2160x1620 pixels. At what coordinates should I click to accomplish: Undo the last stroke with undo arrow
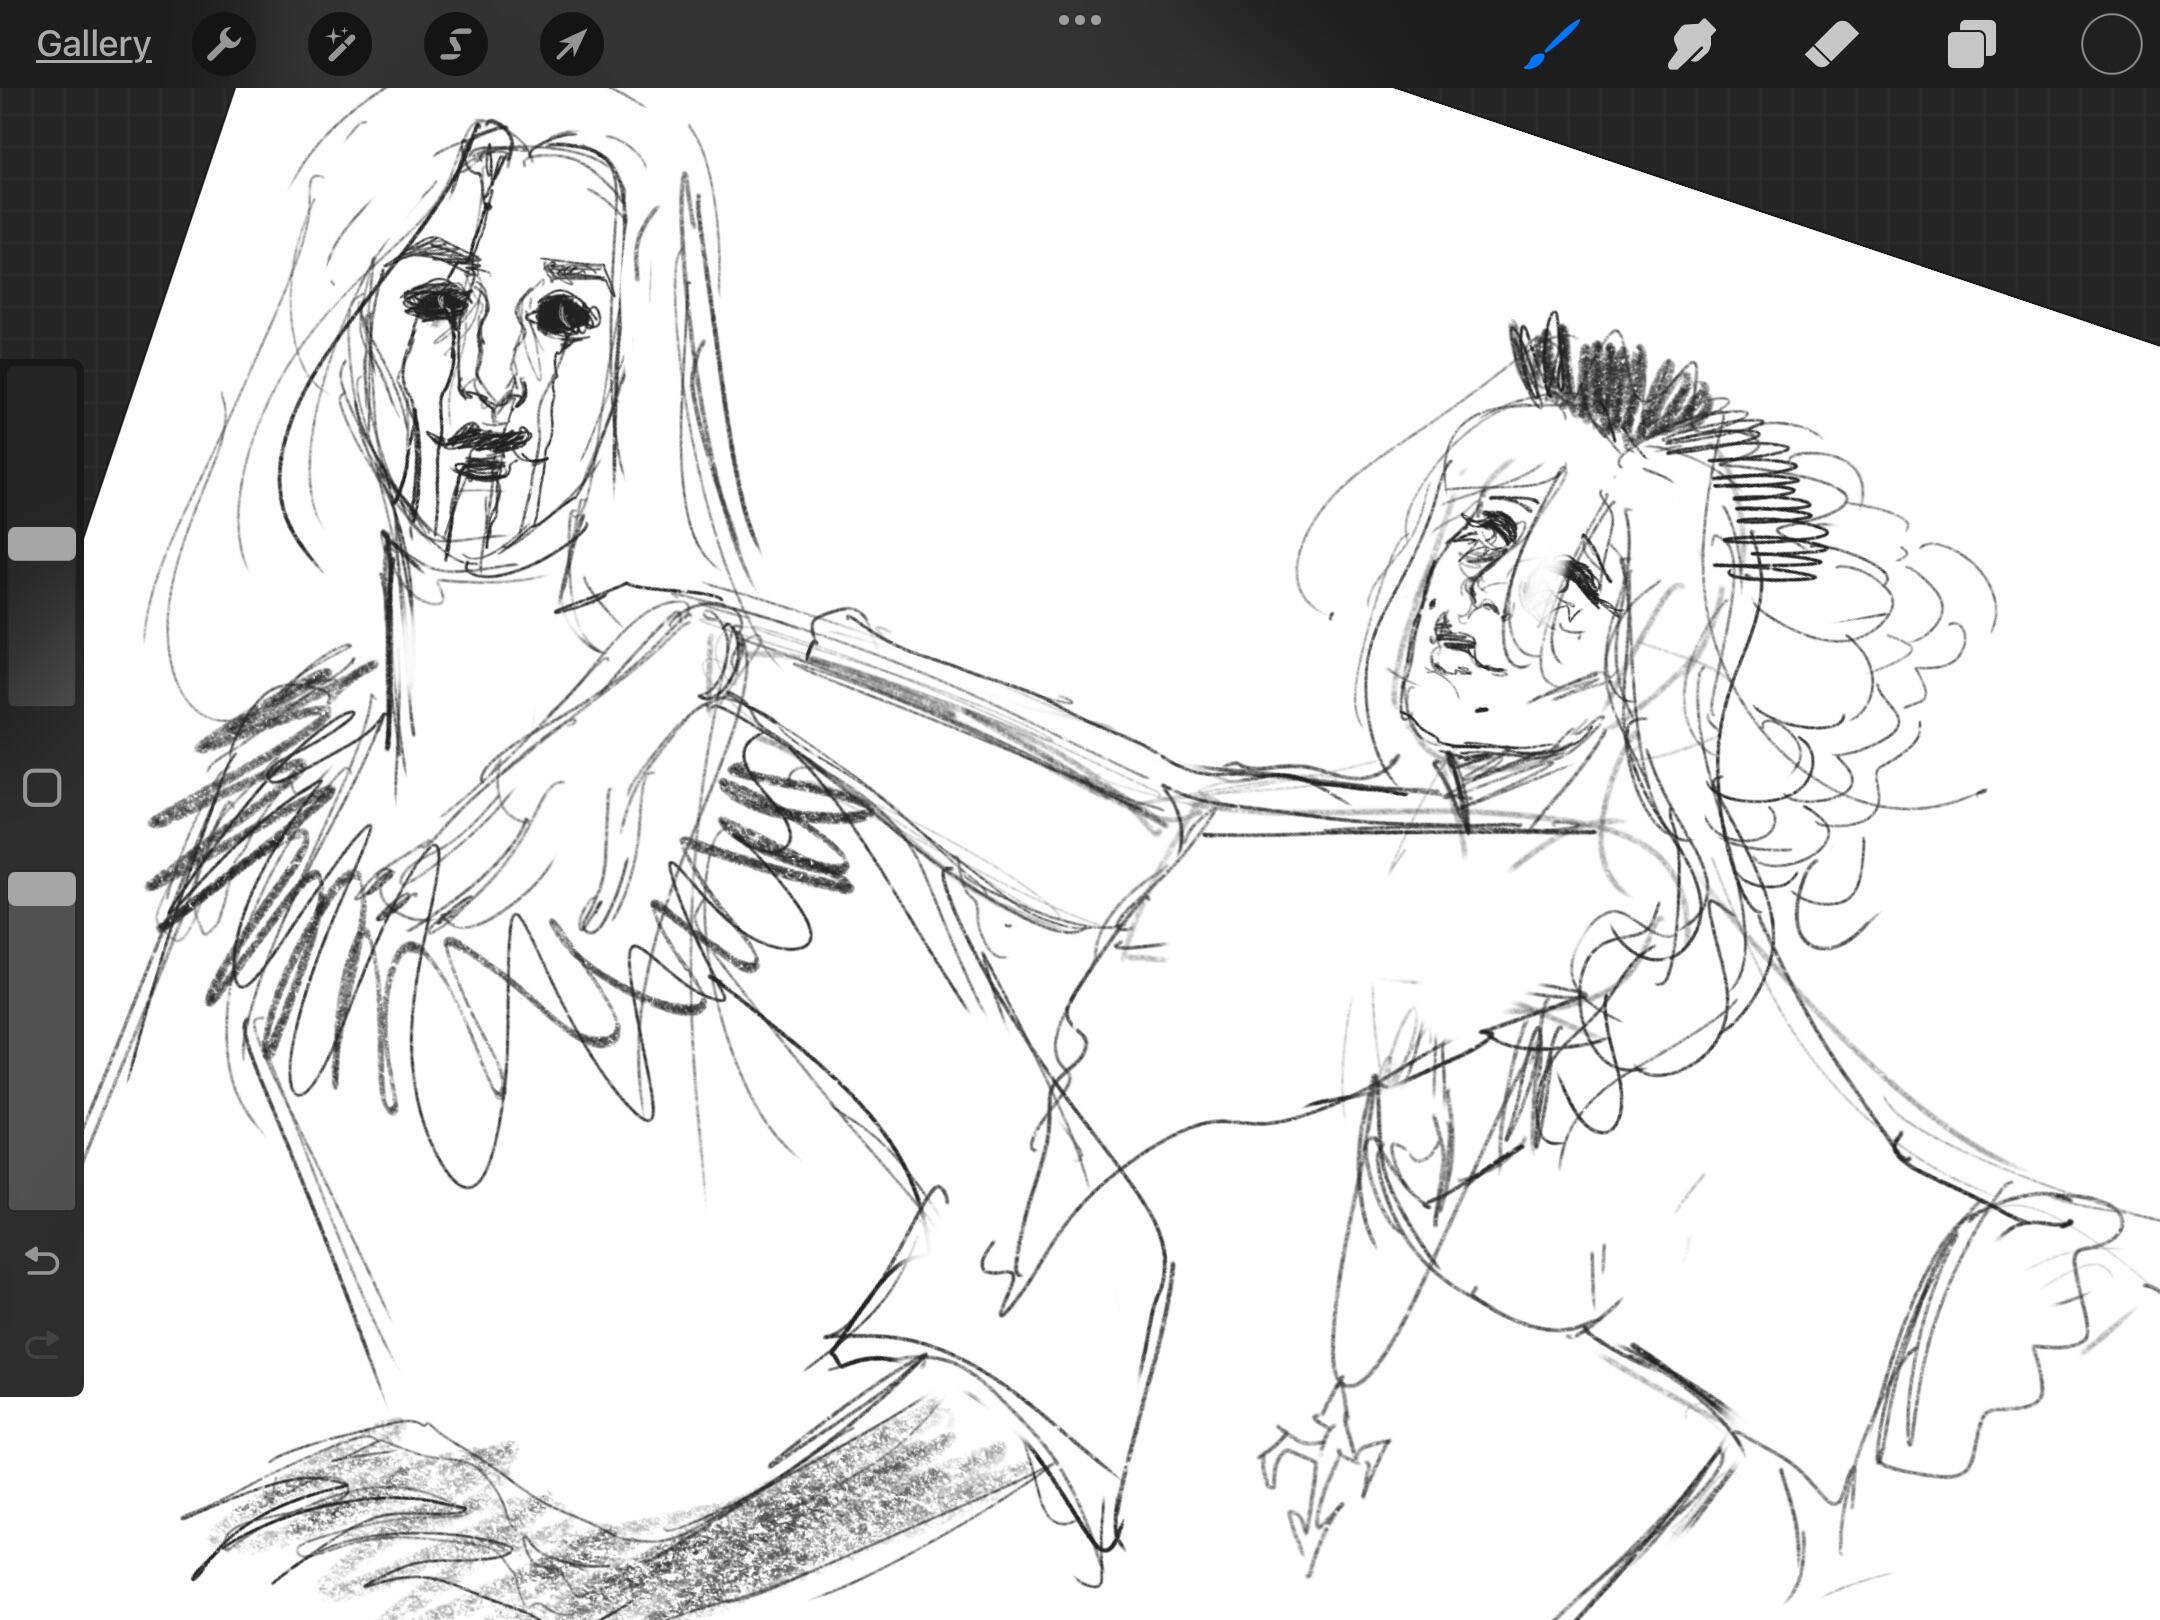coord(42,1261)
